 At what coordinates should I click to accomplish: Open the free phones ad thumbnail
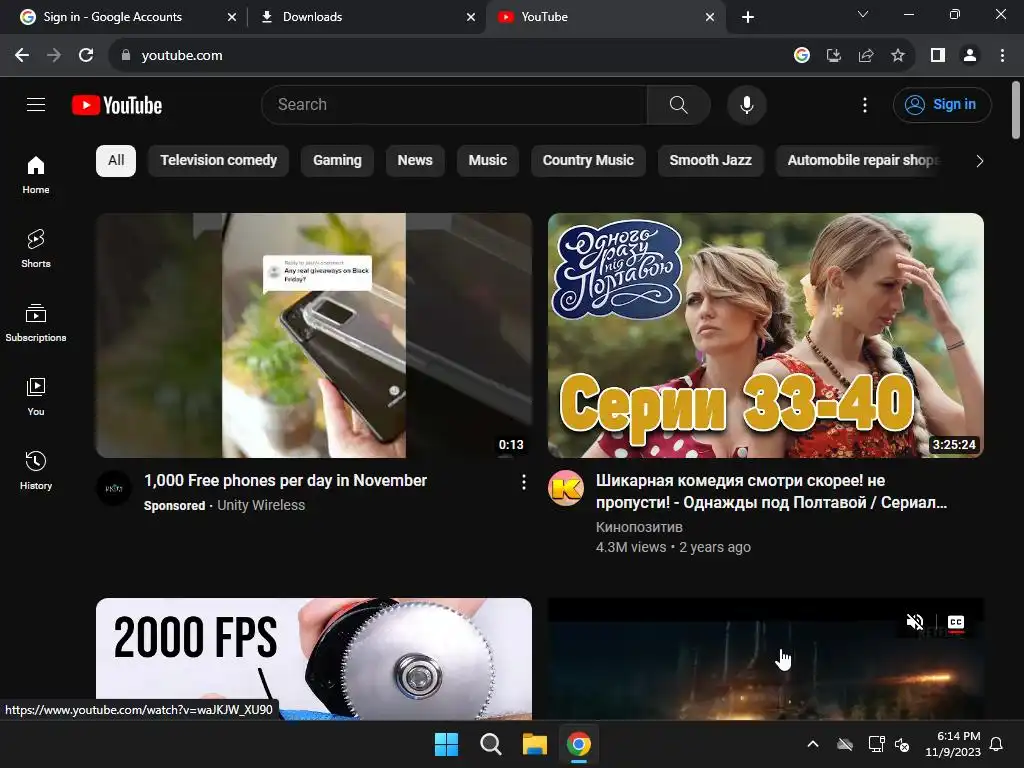pos(314,335)
